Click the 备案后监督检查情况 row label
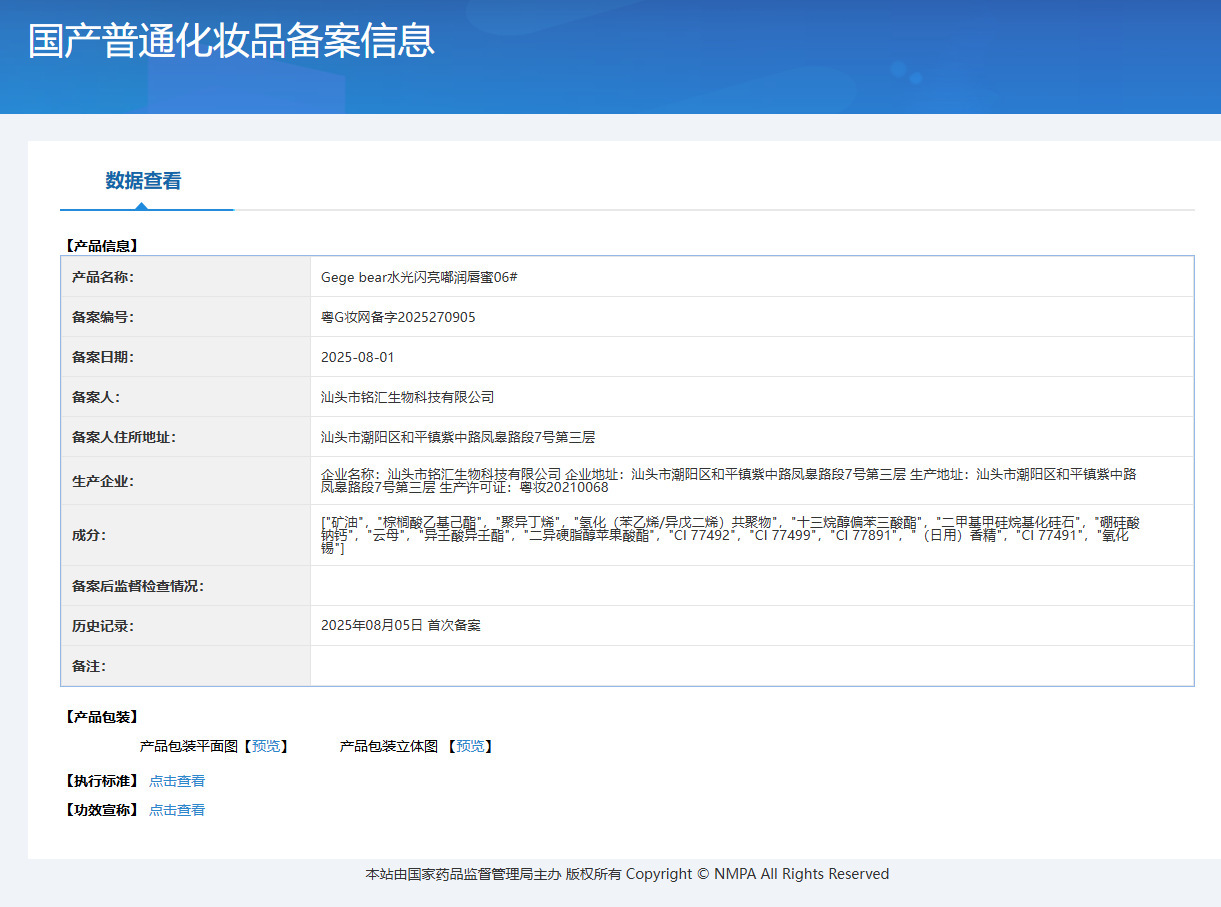Viewport: 1221px width, 907px height. tap(138, 586)
